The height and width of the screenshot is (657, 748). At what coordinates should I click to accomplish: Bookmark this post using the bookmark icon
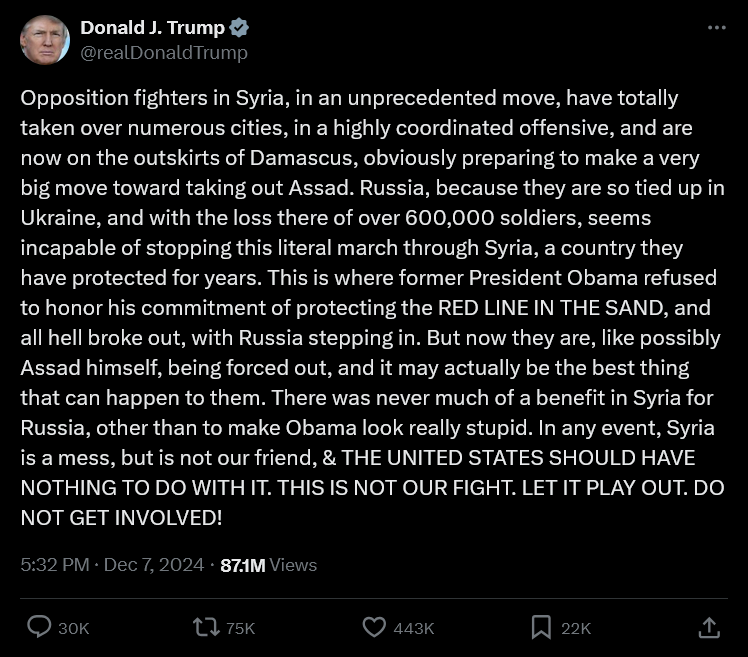(541, 627)
